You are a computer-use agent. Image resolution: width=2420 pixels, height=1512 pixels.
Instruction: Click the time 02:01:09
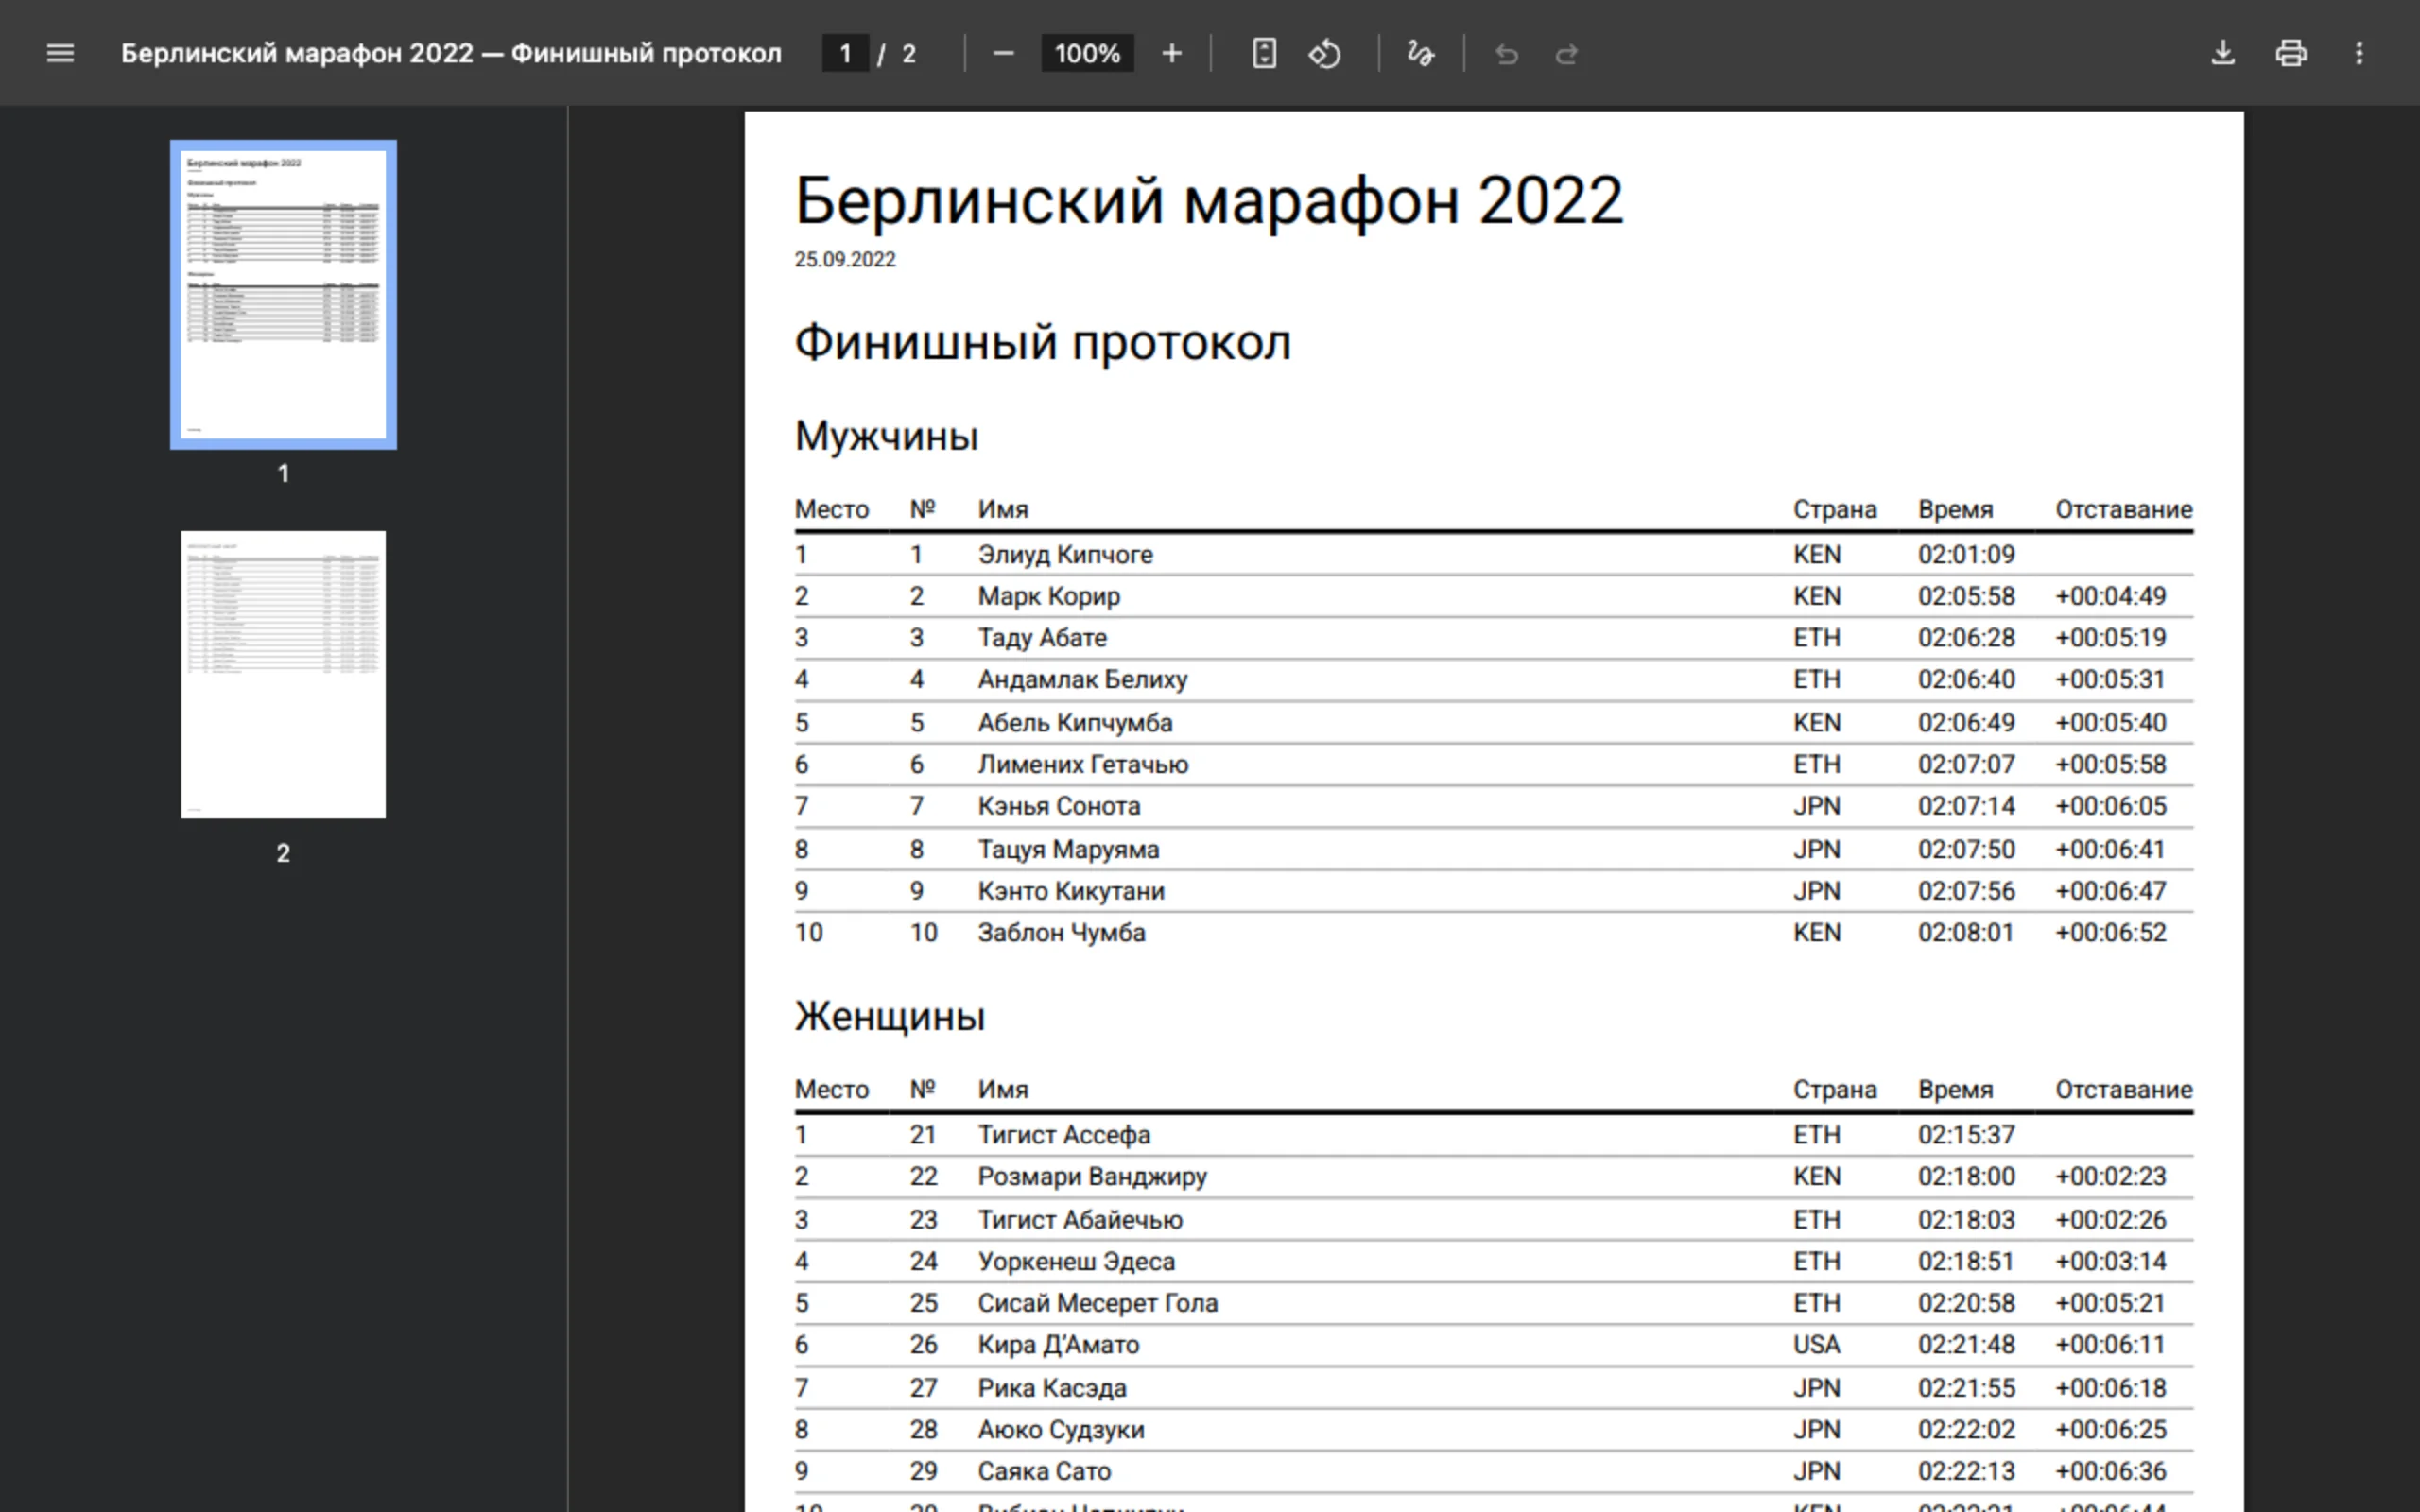(1966, 555)
